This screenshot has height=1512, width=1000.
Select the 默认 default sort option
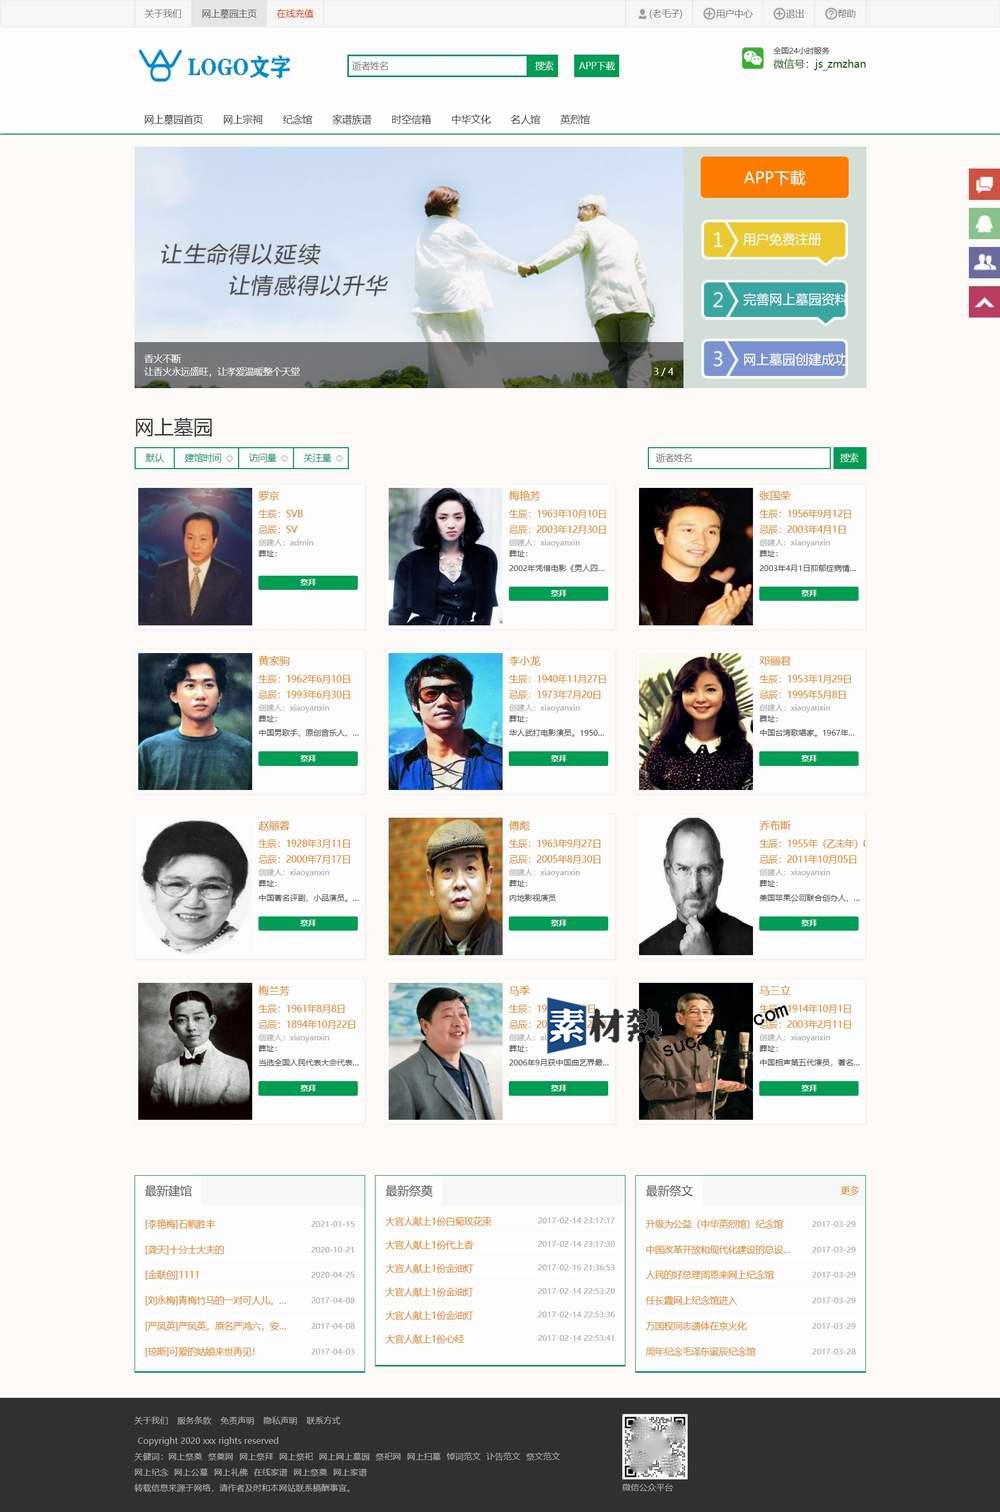tap(154, 458)
